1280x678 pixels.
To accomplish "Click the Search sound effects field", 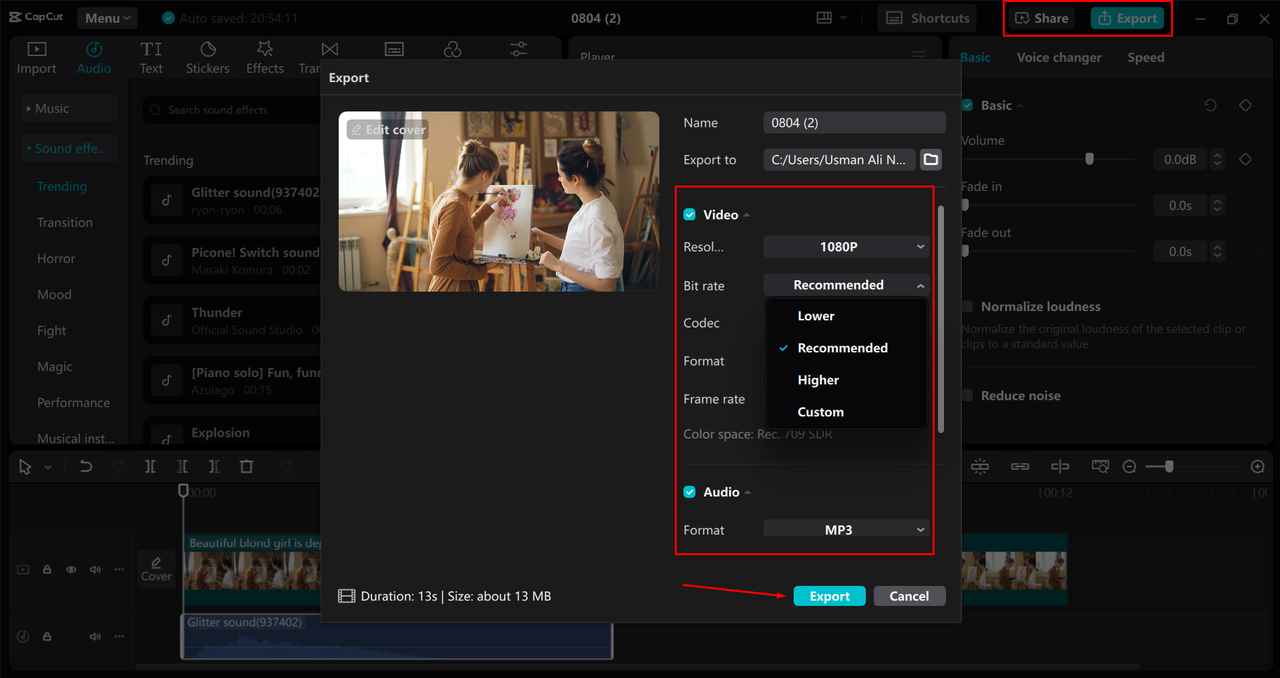I will [230, 110].
